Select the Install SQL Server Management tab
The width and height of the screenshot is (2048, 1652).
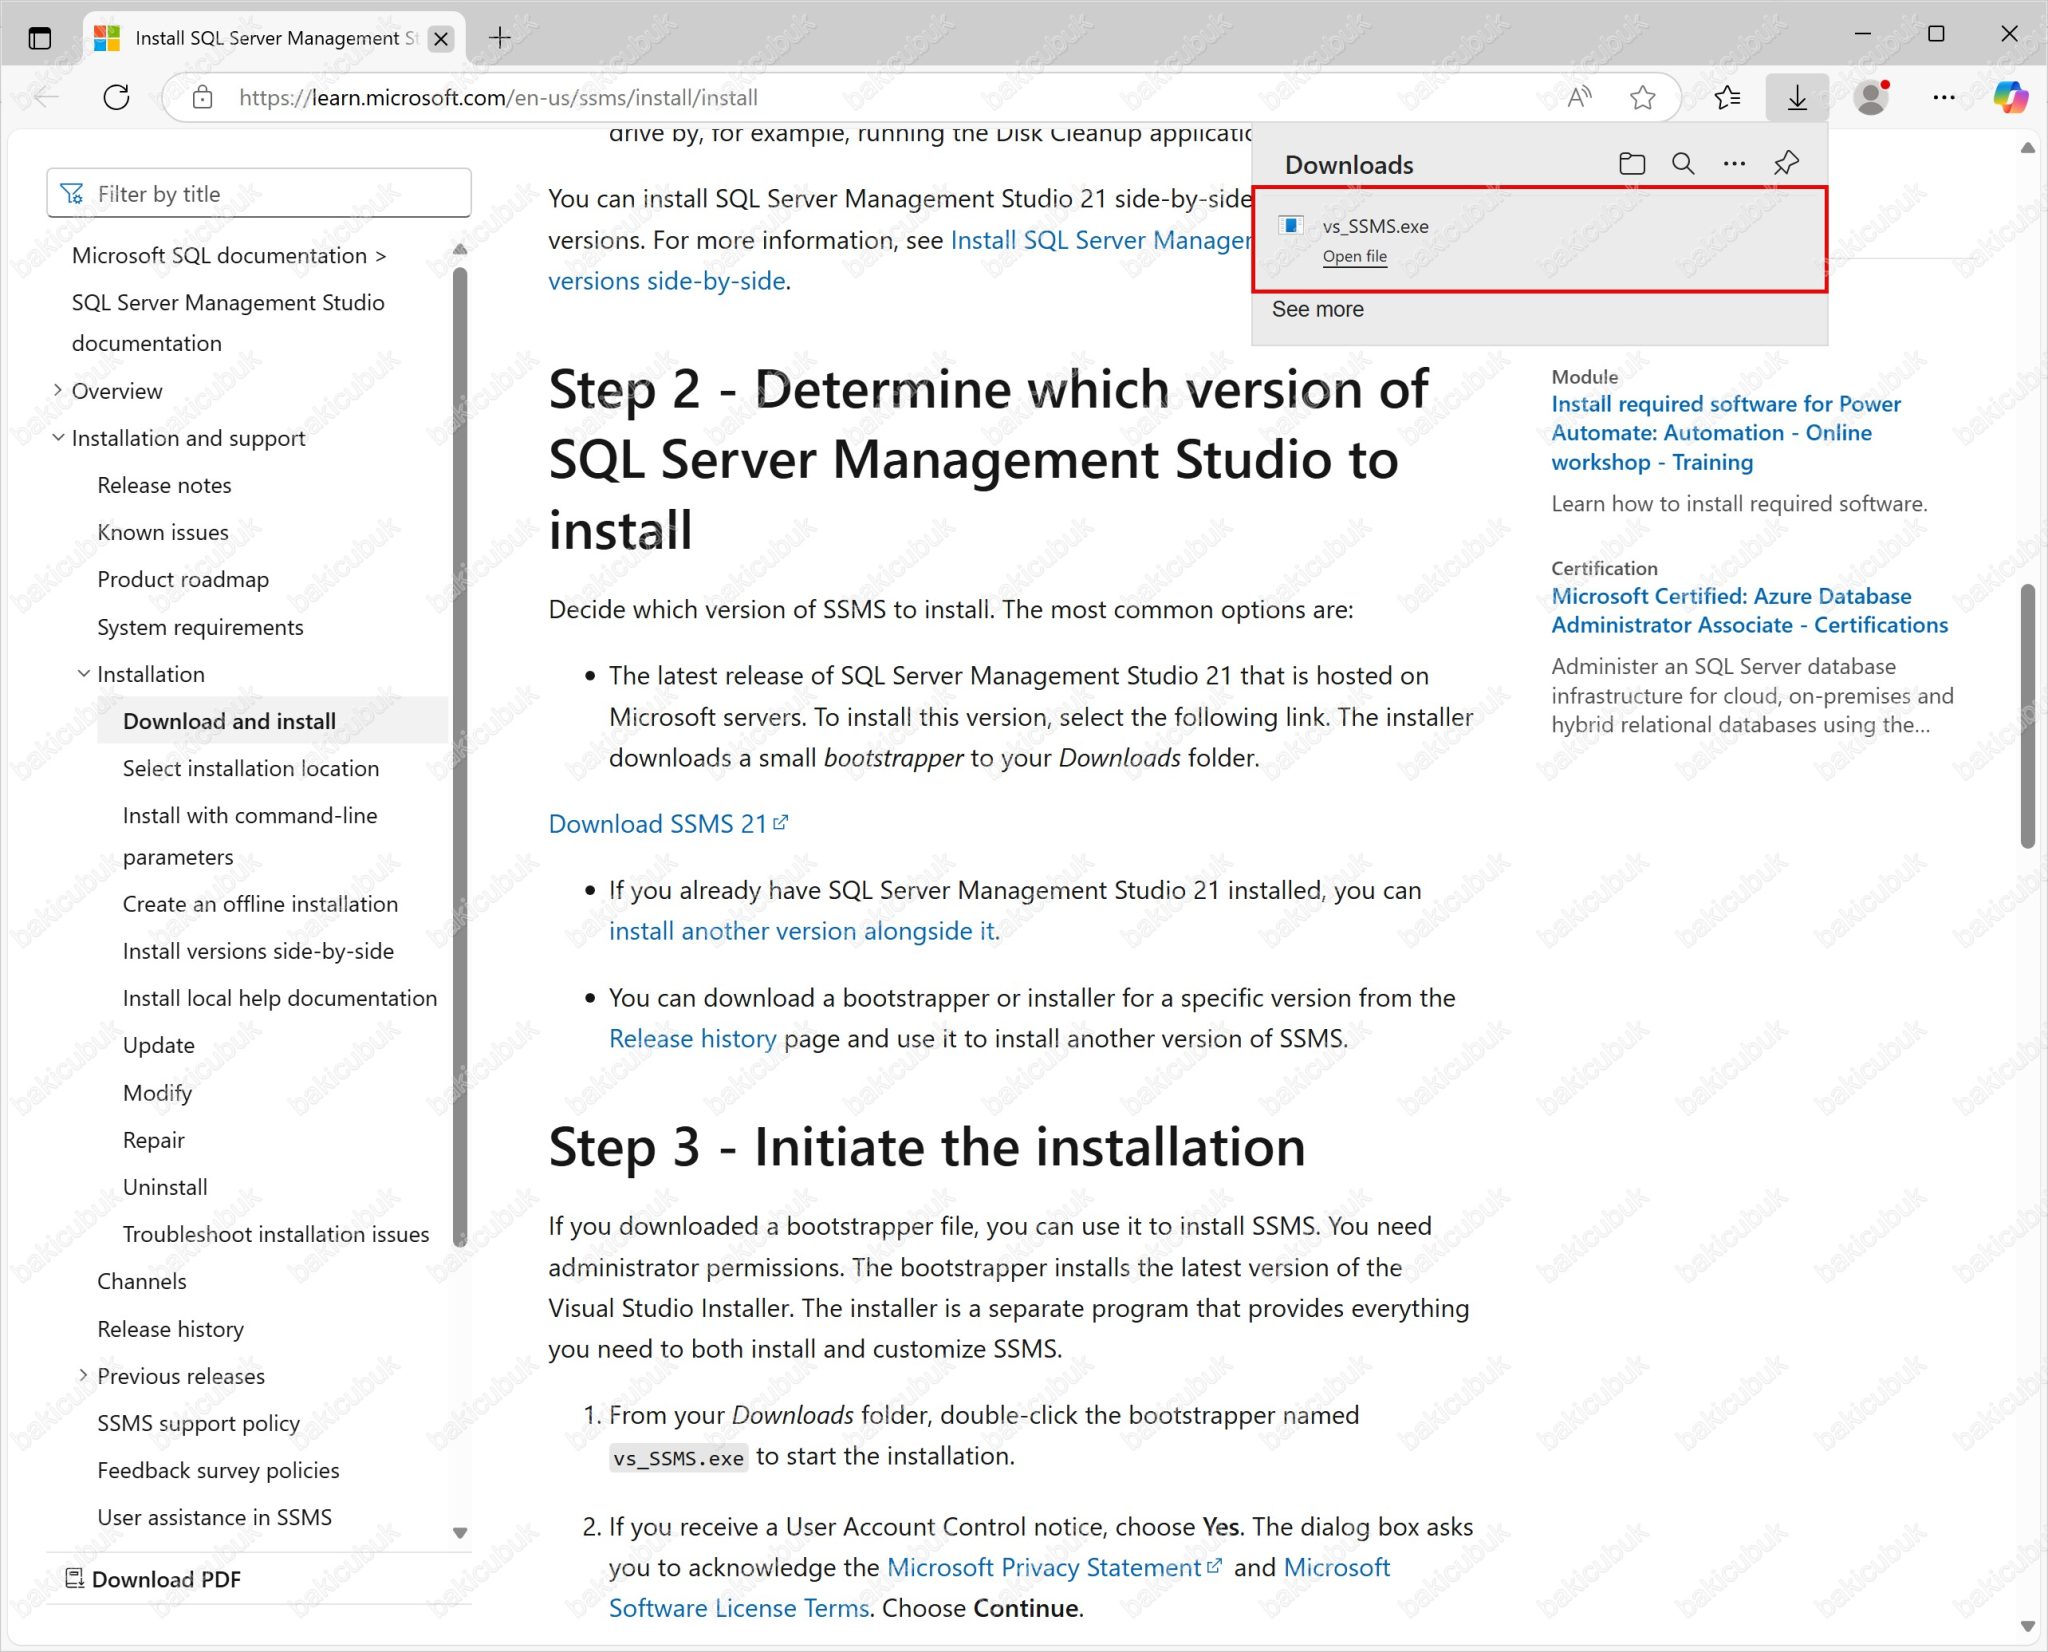(x=265, y=38)
